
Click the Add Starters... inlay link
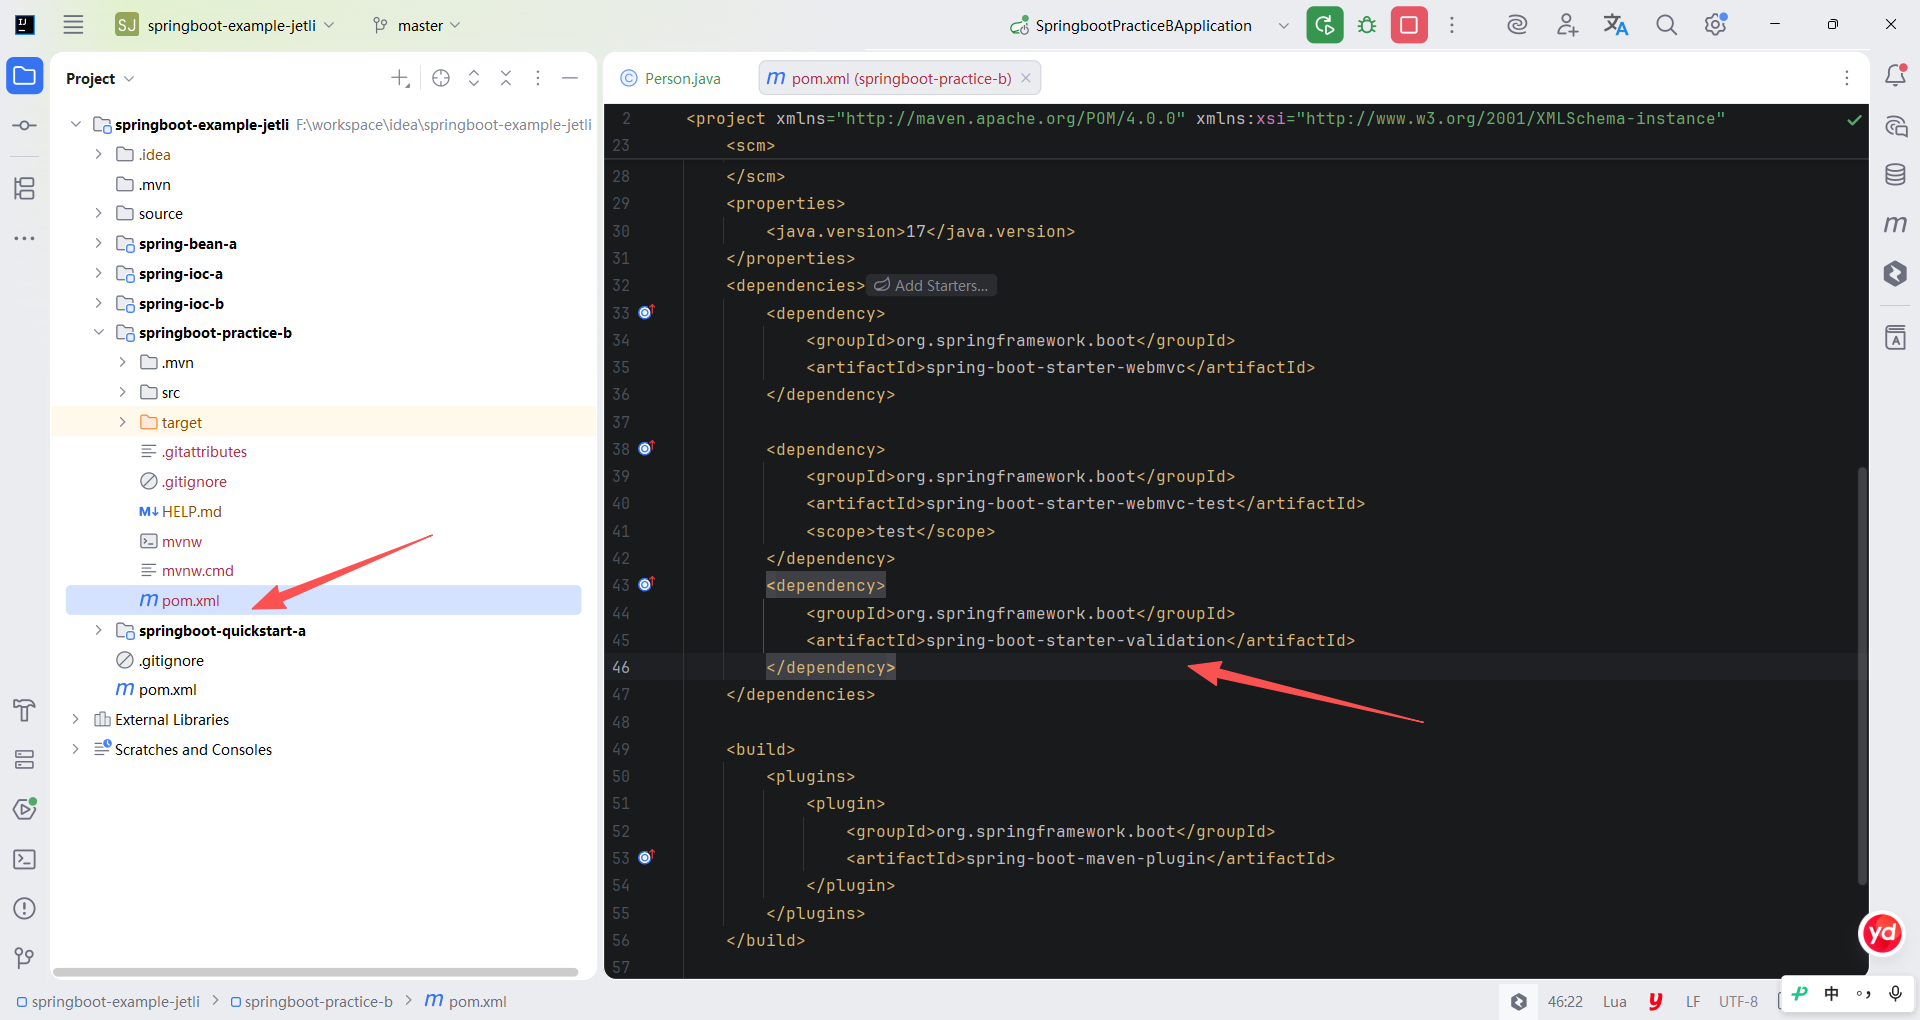pyautogui.click(x=931, y=285)
